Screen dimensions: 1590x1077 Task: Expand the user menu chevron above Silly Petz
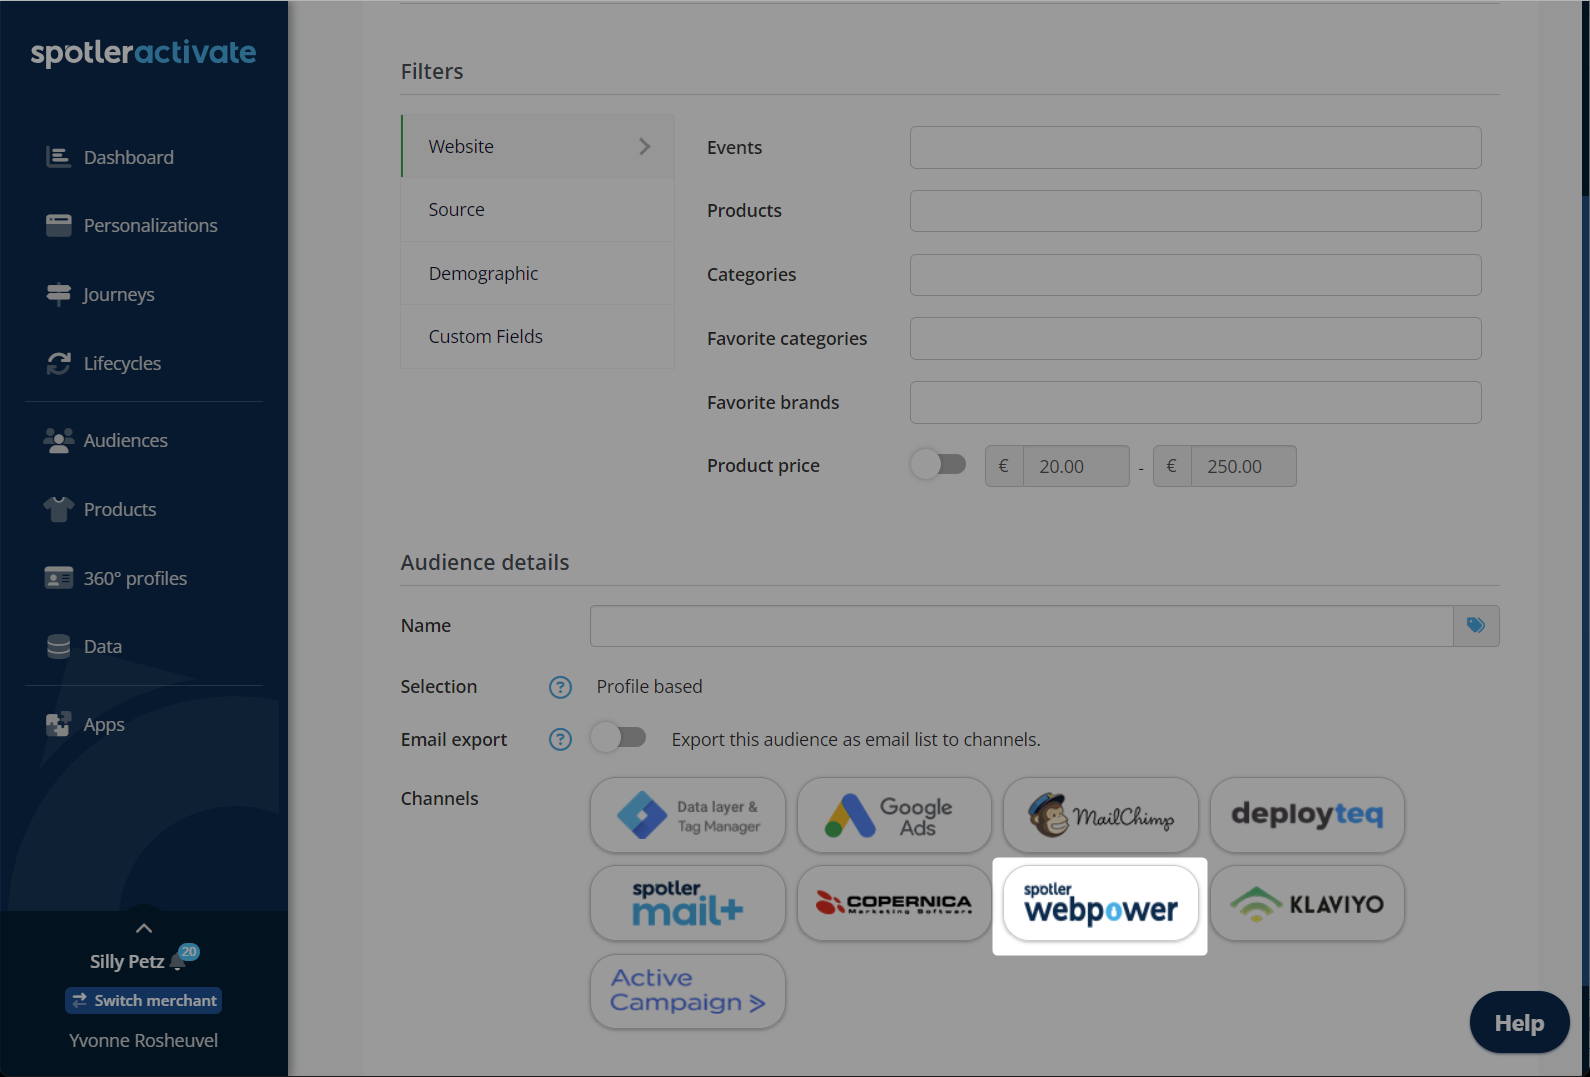144,928
